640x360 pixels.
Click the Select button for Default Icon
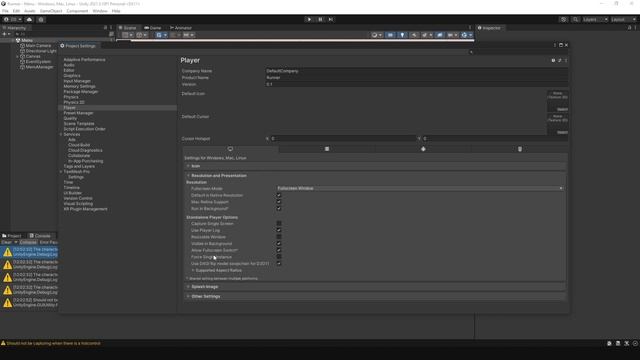[x=562, y=109]
